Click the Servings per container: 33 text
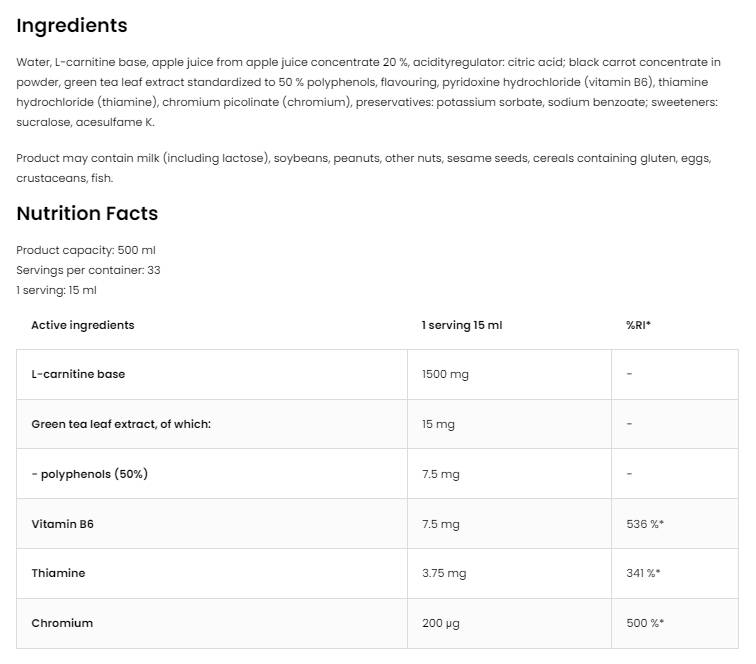This screenshot has height=664, width=756. coord(88,270)
